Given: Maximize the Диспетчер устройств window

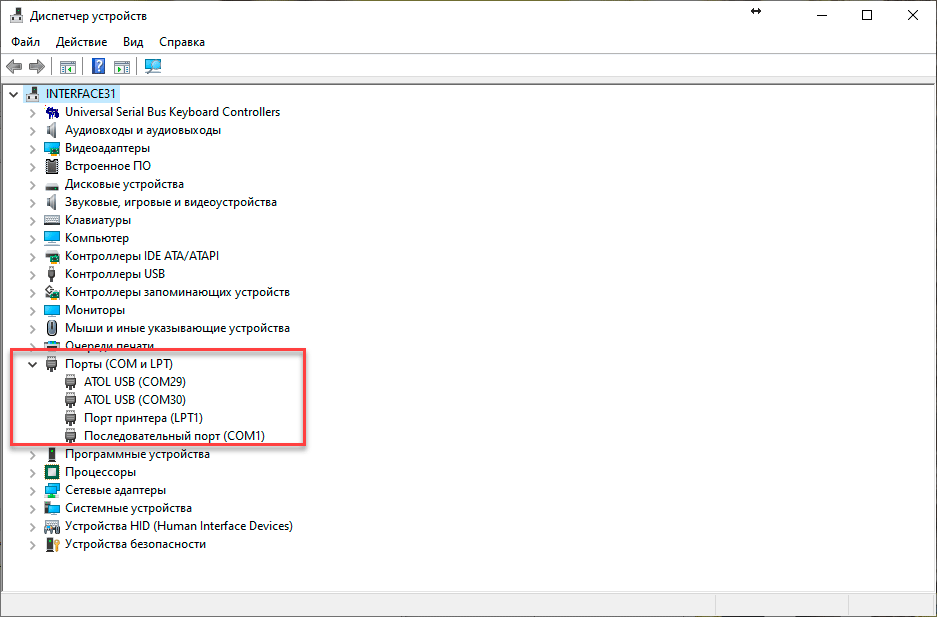Looking at the screenshot, I should pos(867,16).
